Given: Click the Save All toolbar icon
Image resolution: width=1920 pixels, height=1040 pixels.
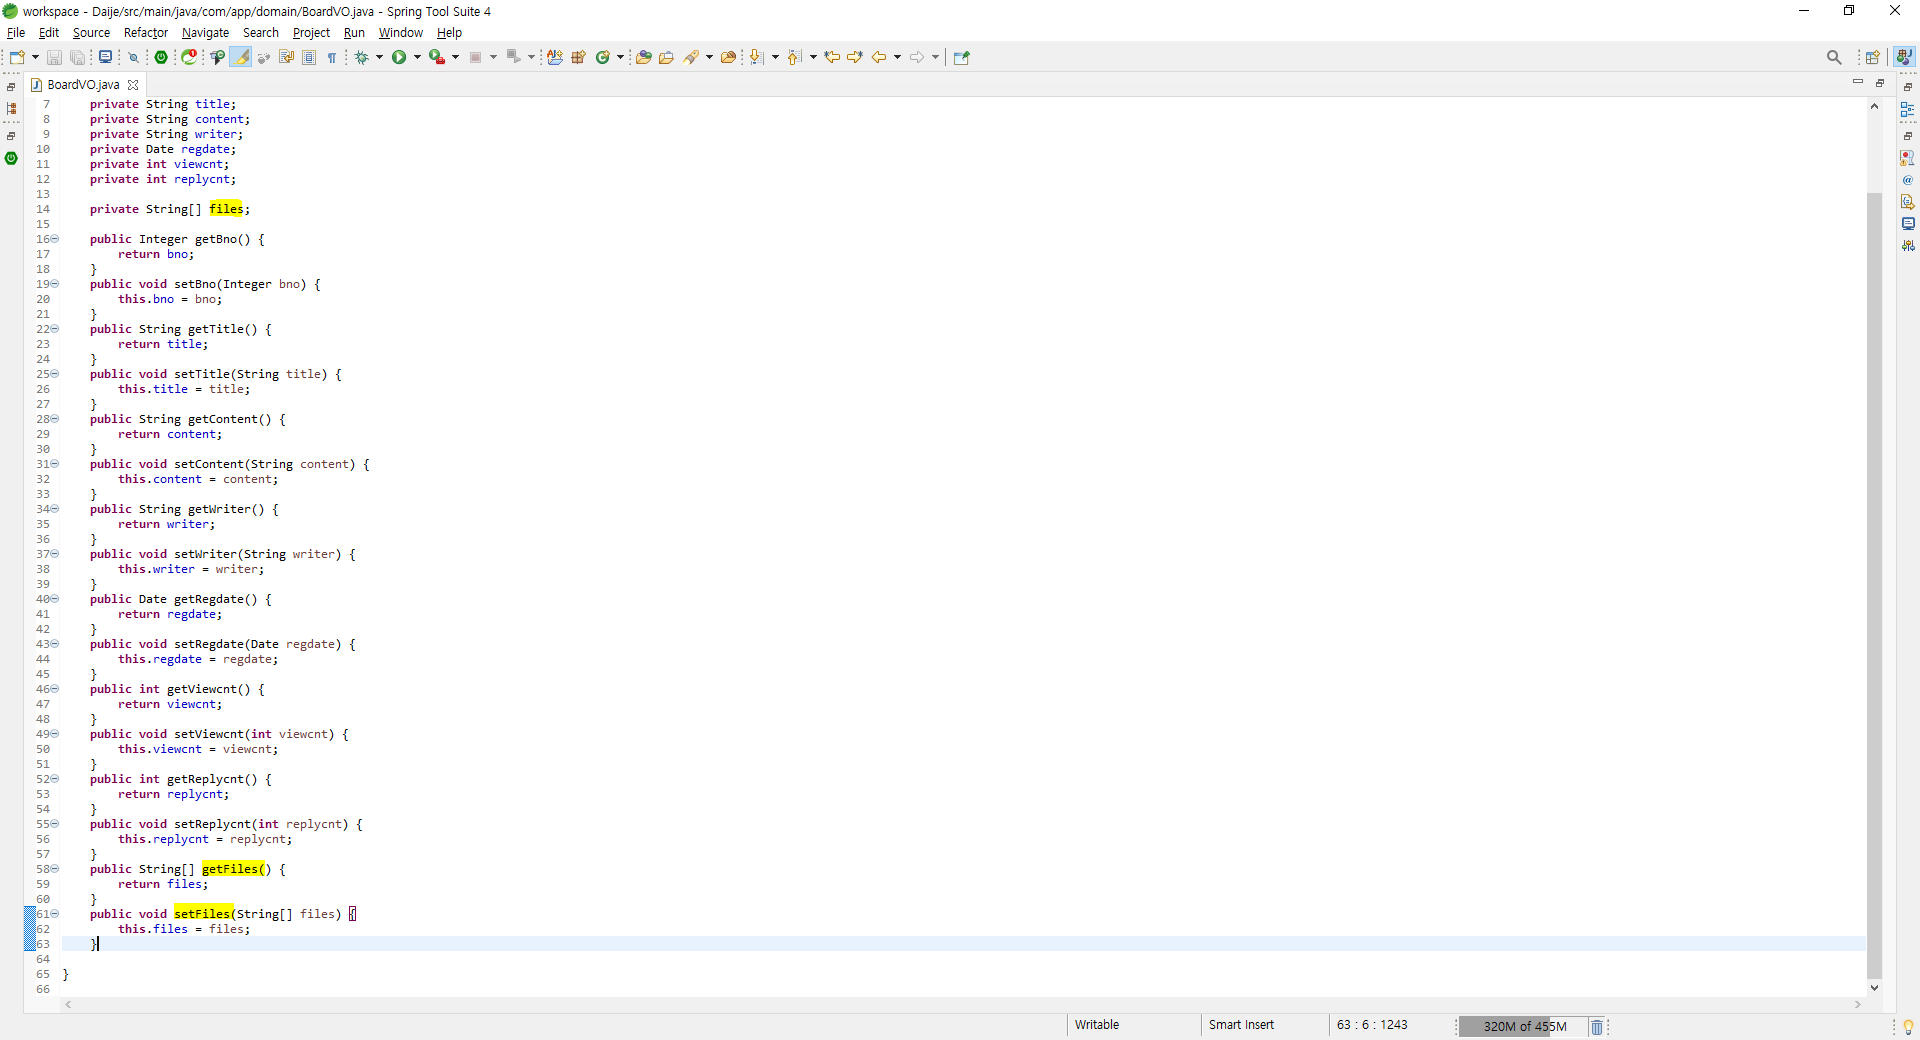Looking at the screenshot, I should pyautogui.click(x=77, y=57).
